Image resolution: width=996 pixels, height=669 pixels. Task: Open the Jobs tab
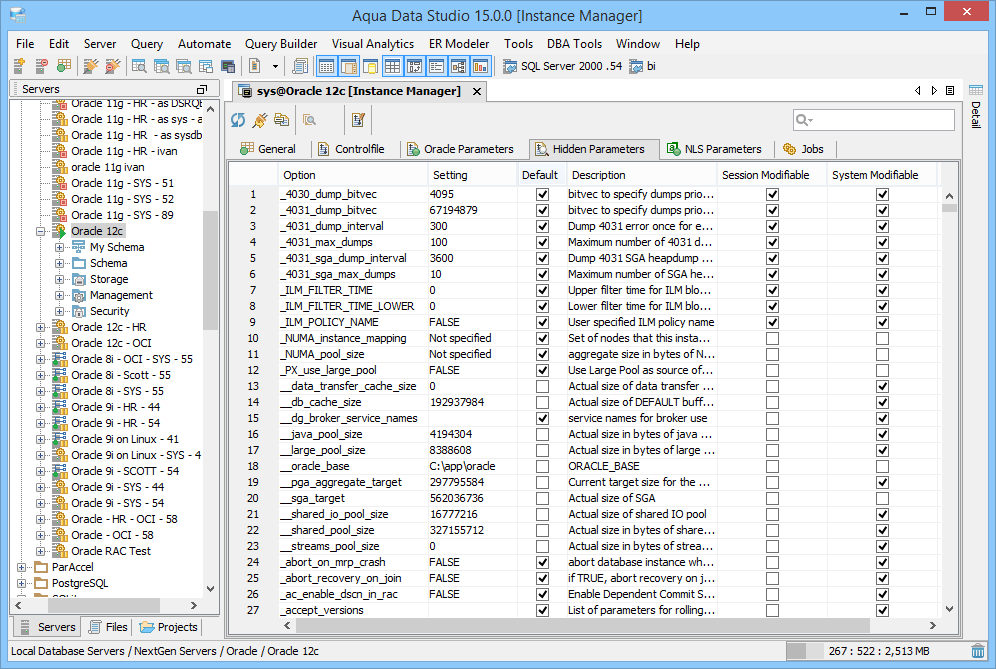(804, 149)
